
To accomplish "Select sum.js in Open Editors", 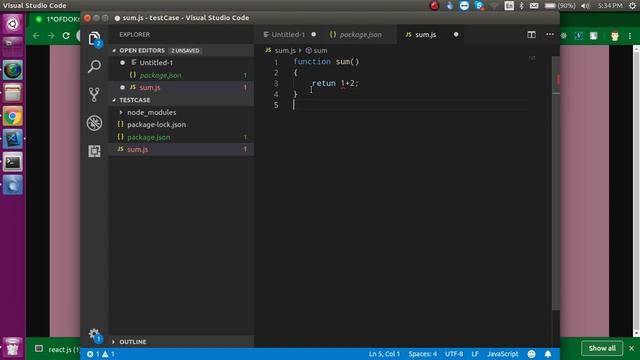I will (x=181, y=87).
